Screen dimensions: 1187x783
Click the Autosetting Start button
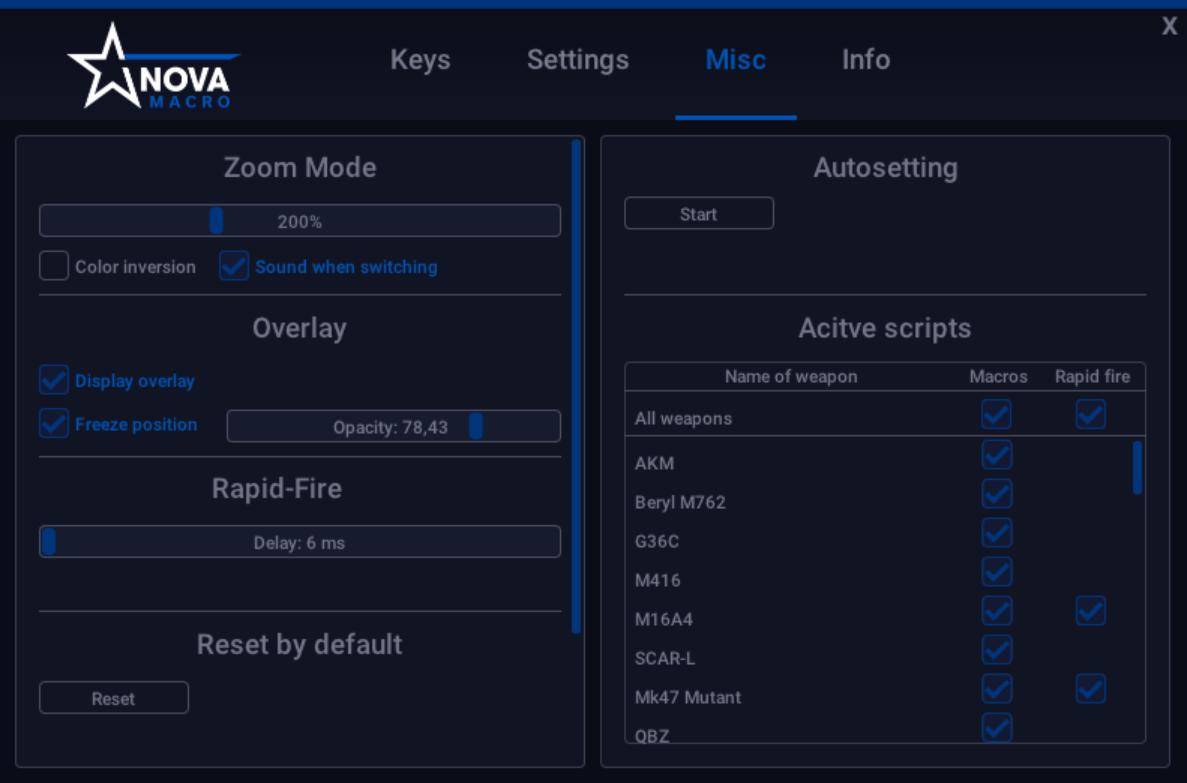pyautogui.click(x=699, y=214)
